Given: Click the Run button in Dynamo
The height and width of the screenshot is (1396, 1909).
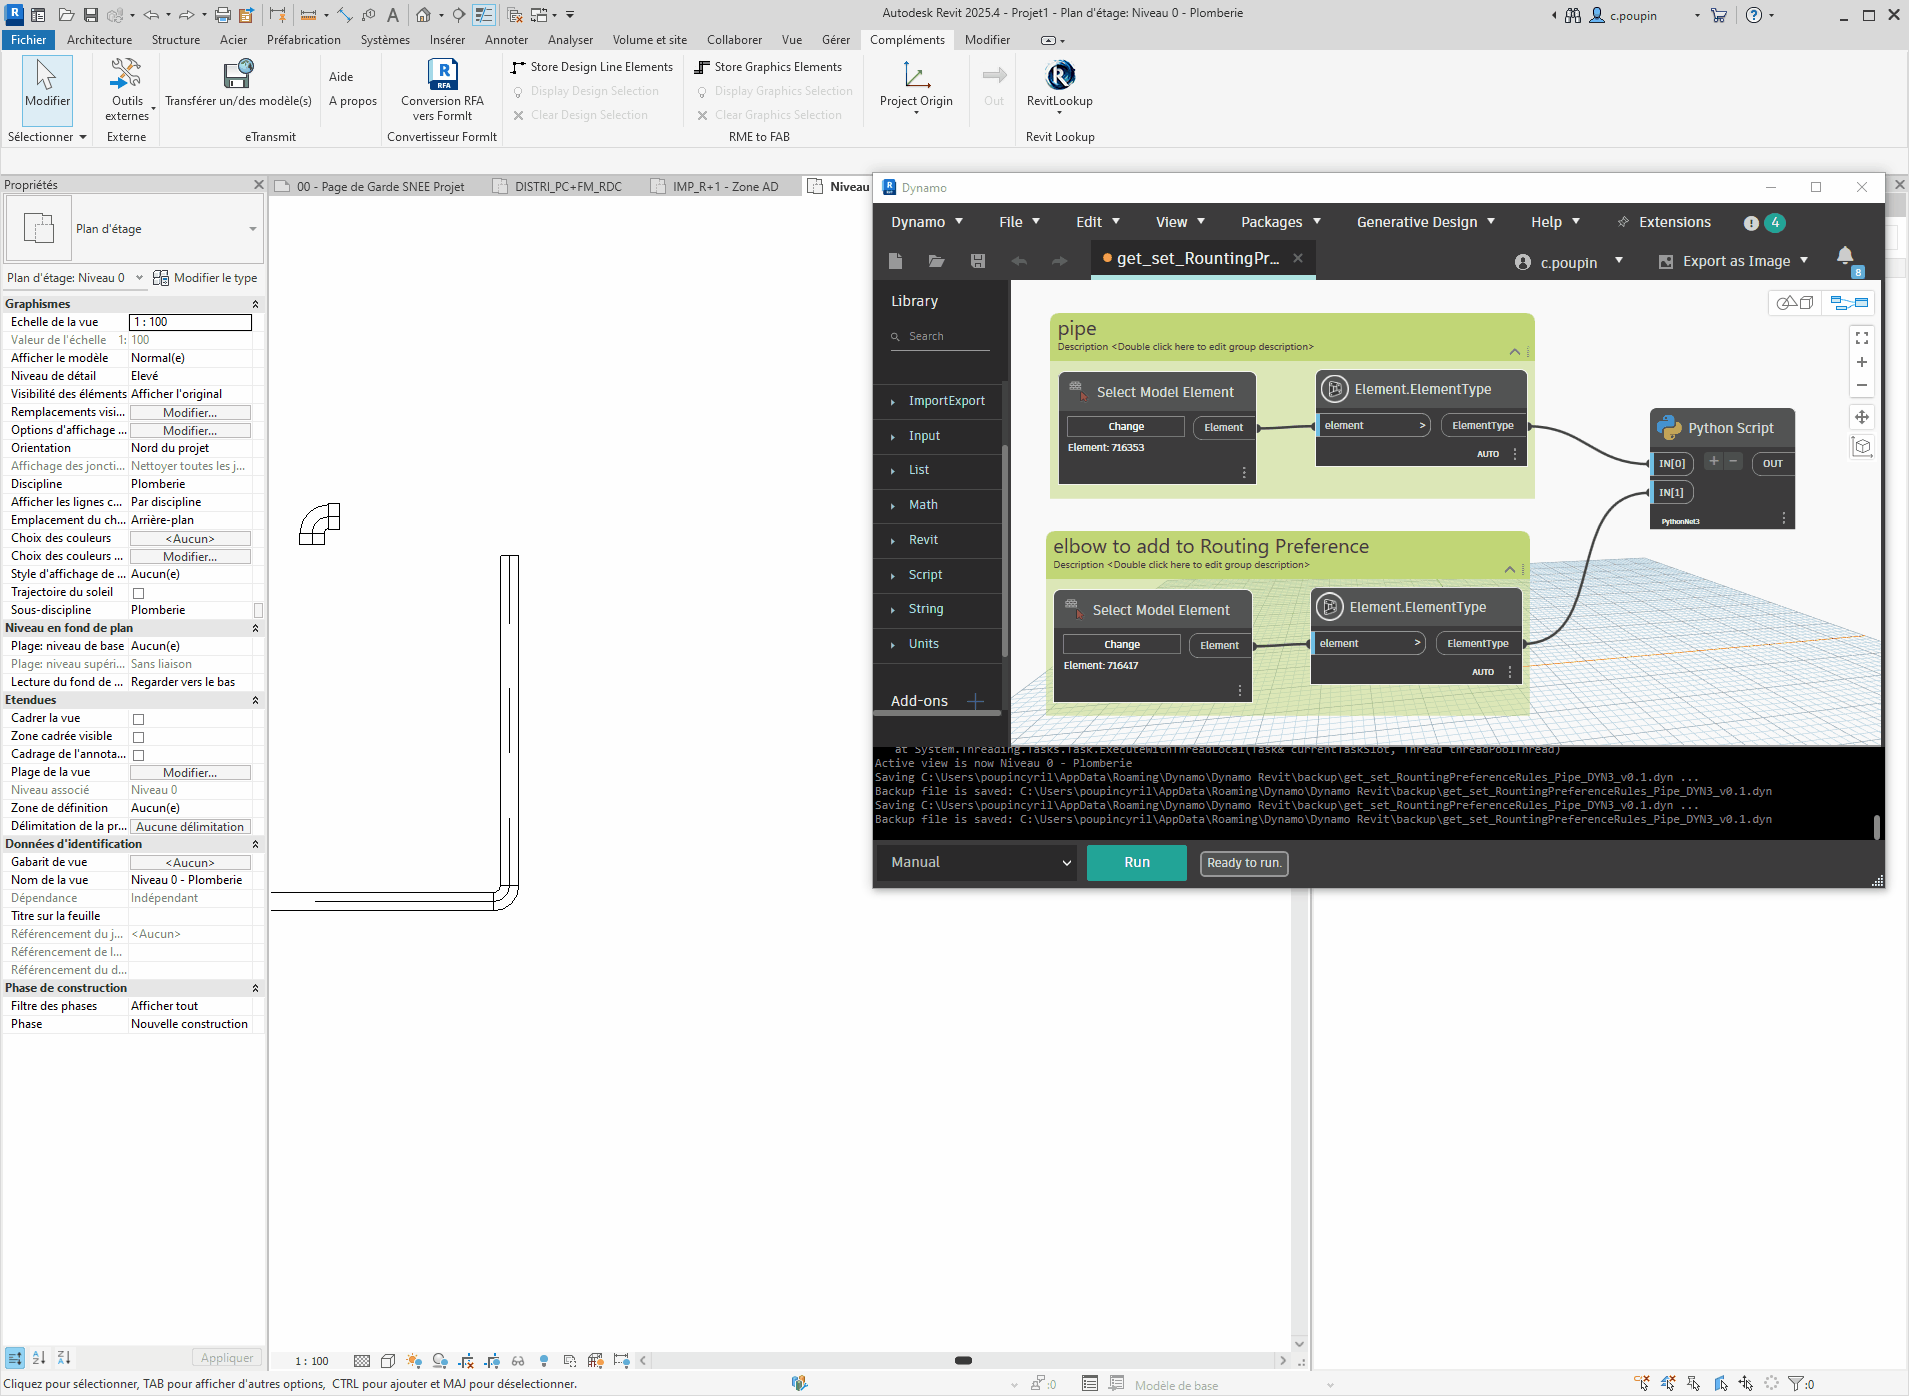Looking at the screenshot, I should coord(1137,862).
